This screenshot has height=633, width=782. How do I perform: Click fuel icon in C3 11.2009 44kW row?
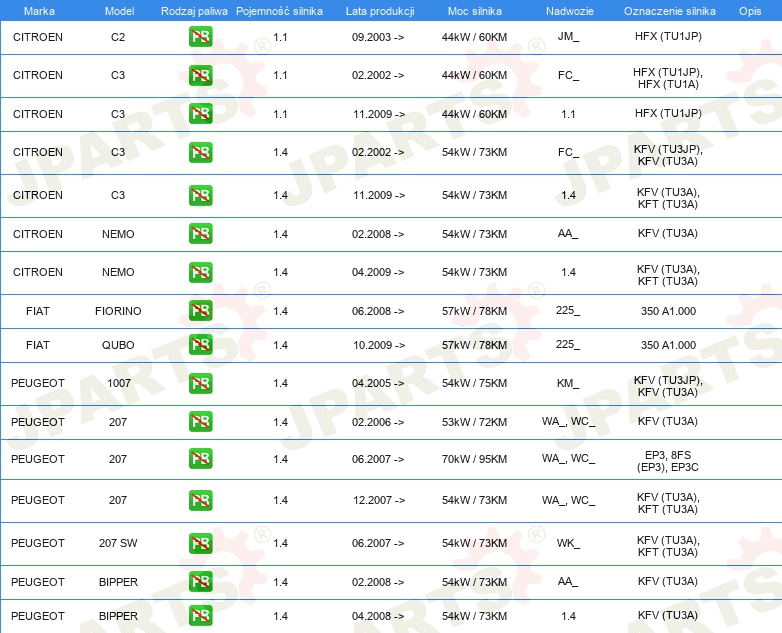point(200,113)
